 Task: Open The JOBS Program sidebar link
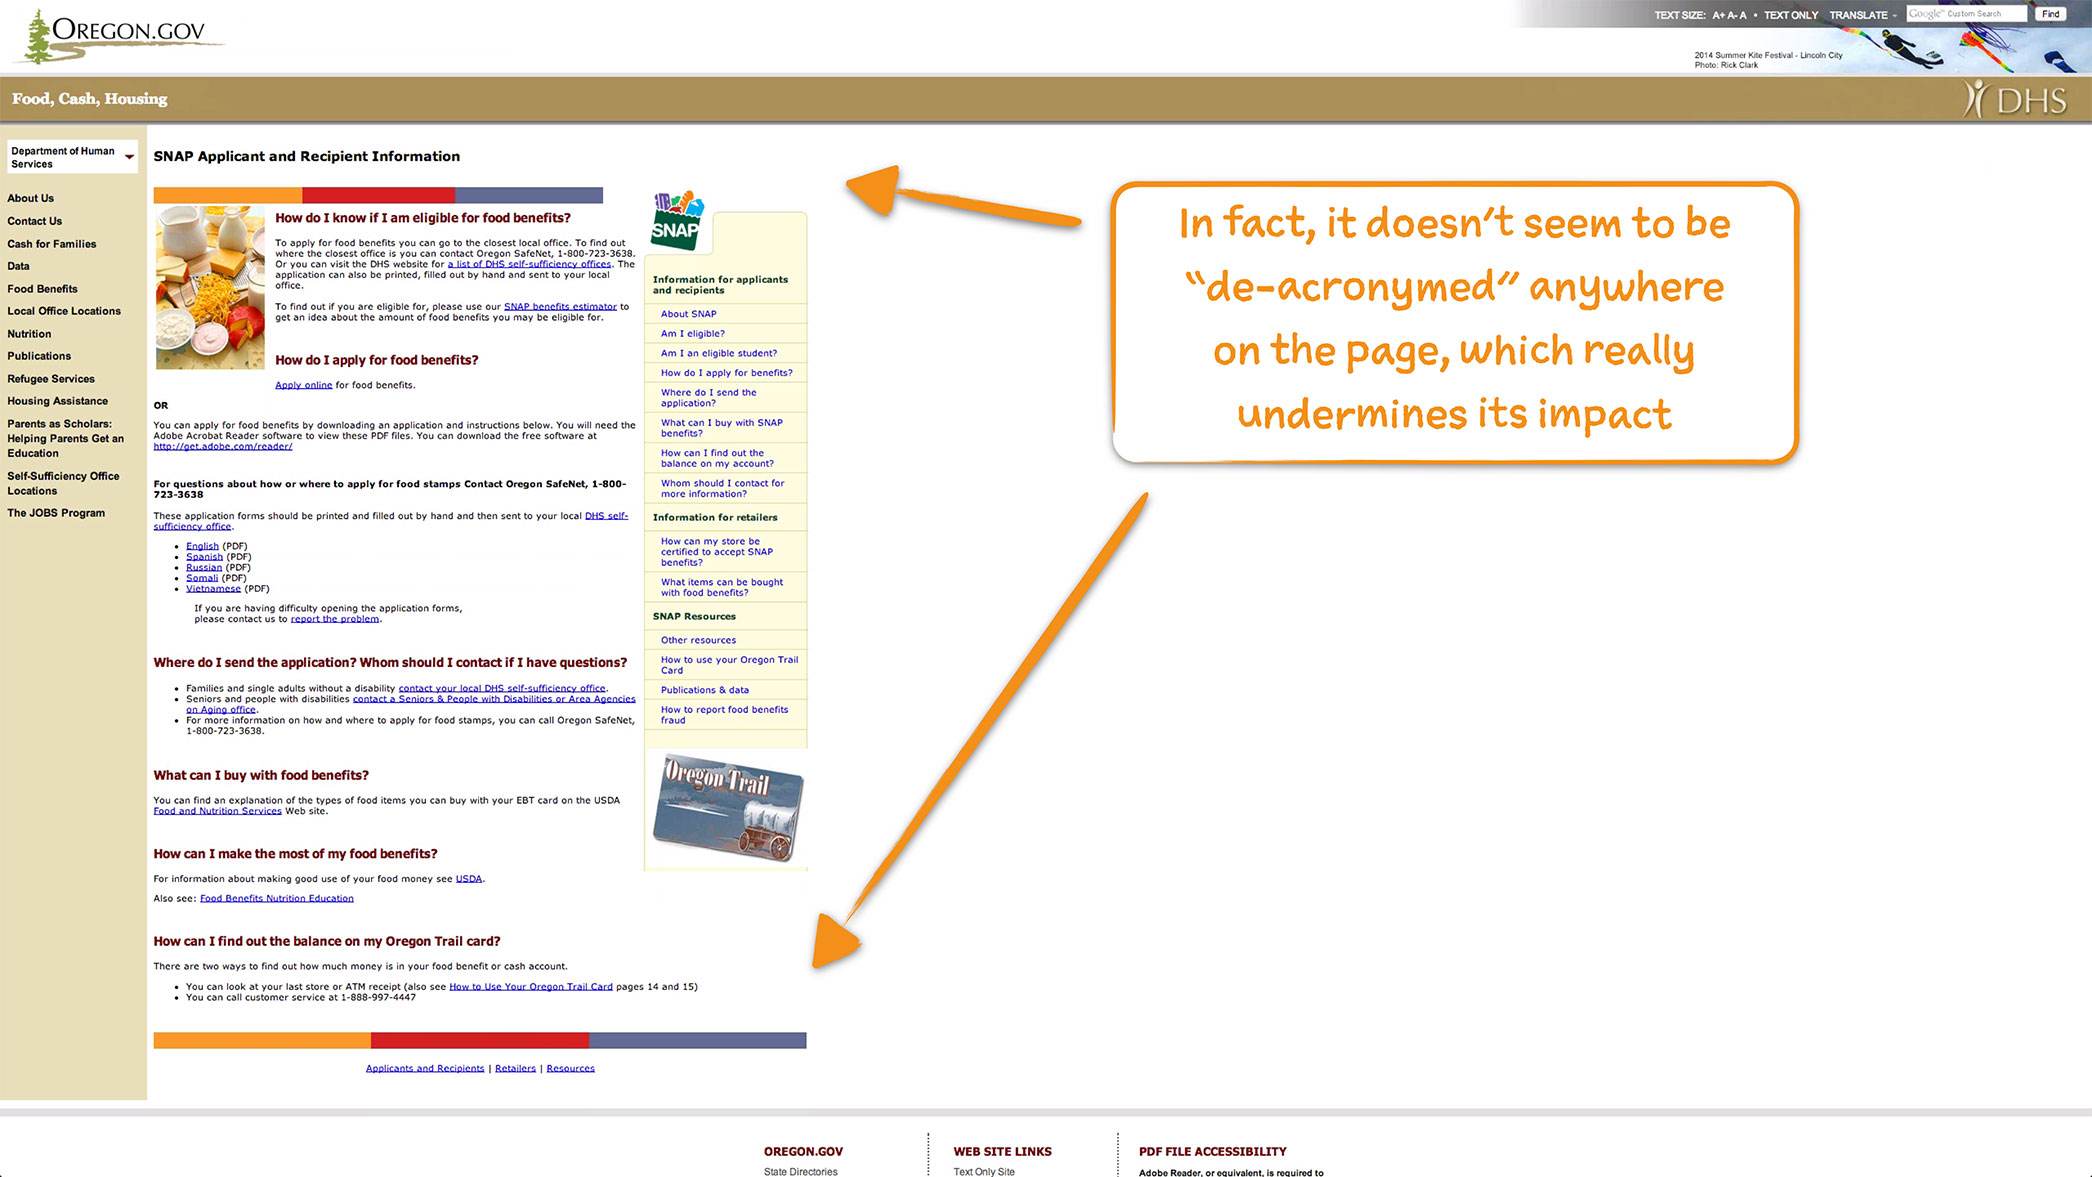pyautogui.click(x=56, y=513)
